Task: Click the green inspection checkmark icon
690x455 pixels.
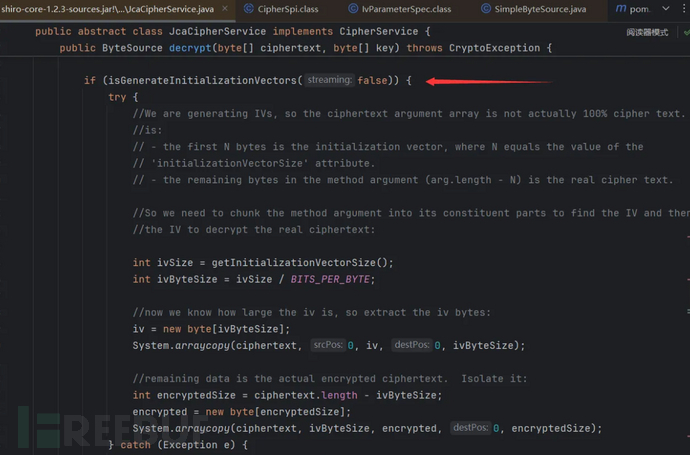Action: (x=686, y=33)
